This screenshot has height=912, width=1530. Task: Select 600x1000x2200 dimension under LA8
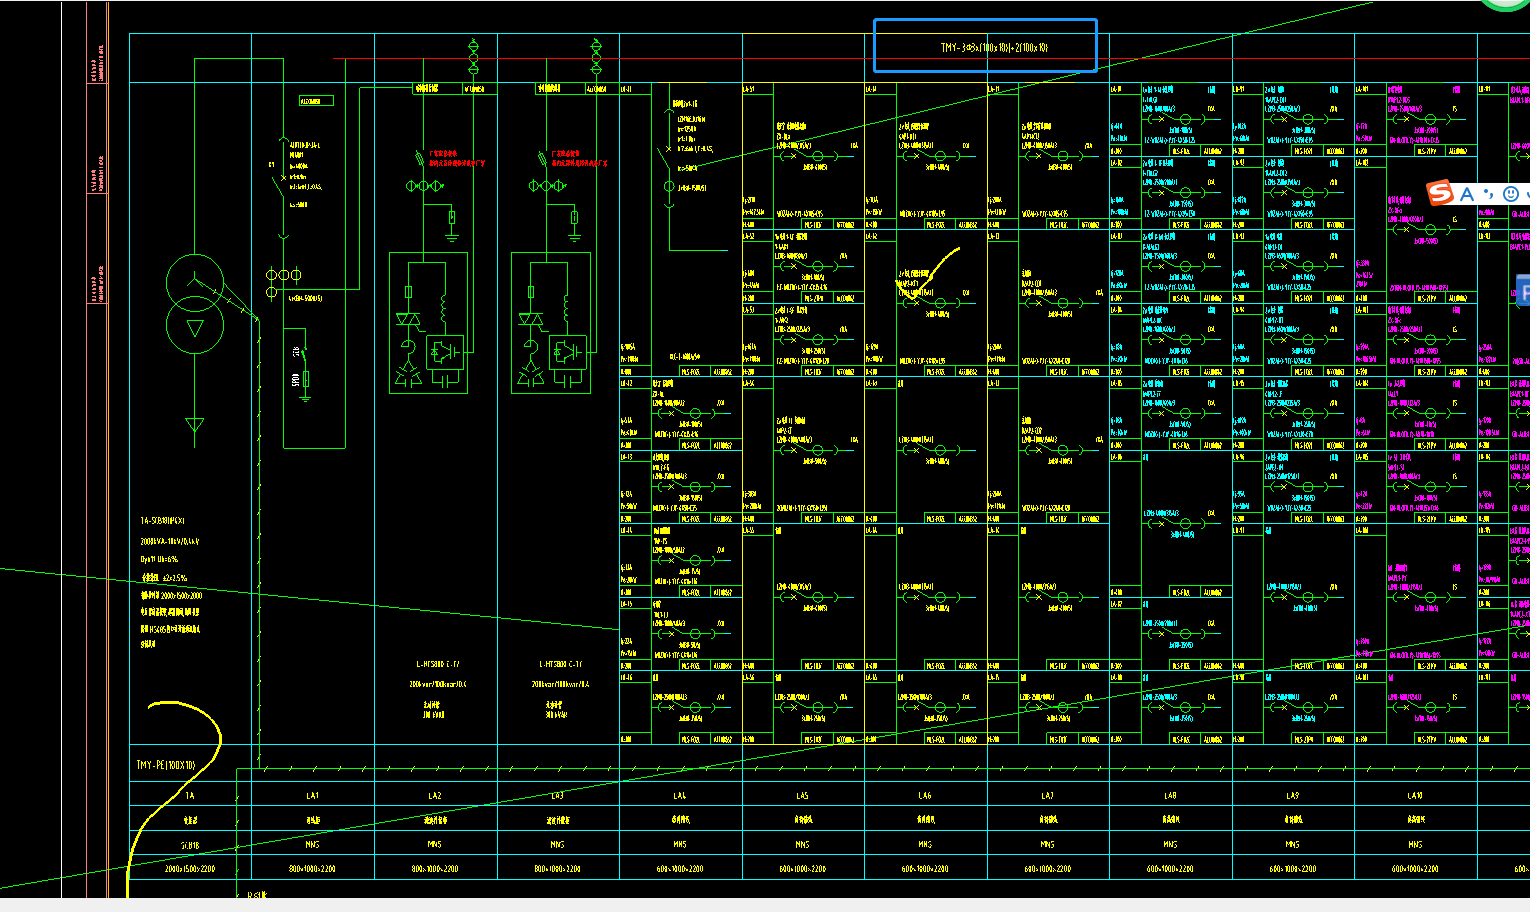(x=1170, y=869)
